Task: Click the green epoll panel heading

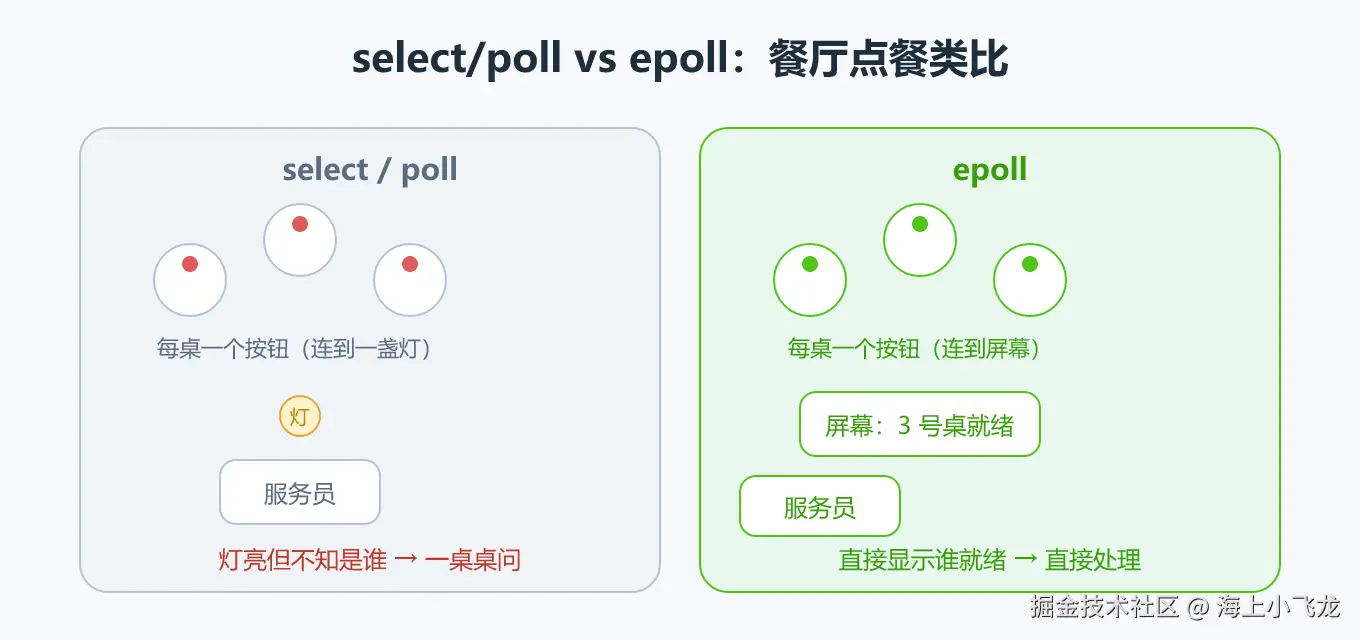Action: point(990,170)
